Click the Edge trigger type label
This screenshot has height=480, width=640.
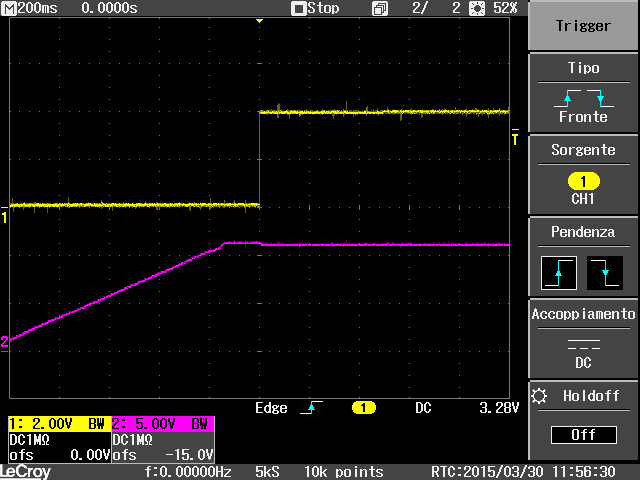pyautogui.click(x=271, y=408)
